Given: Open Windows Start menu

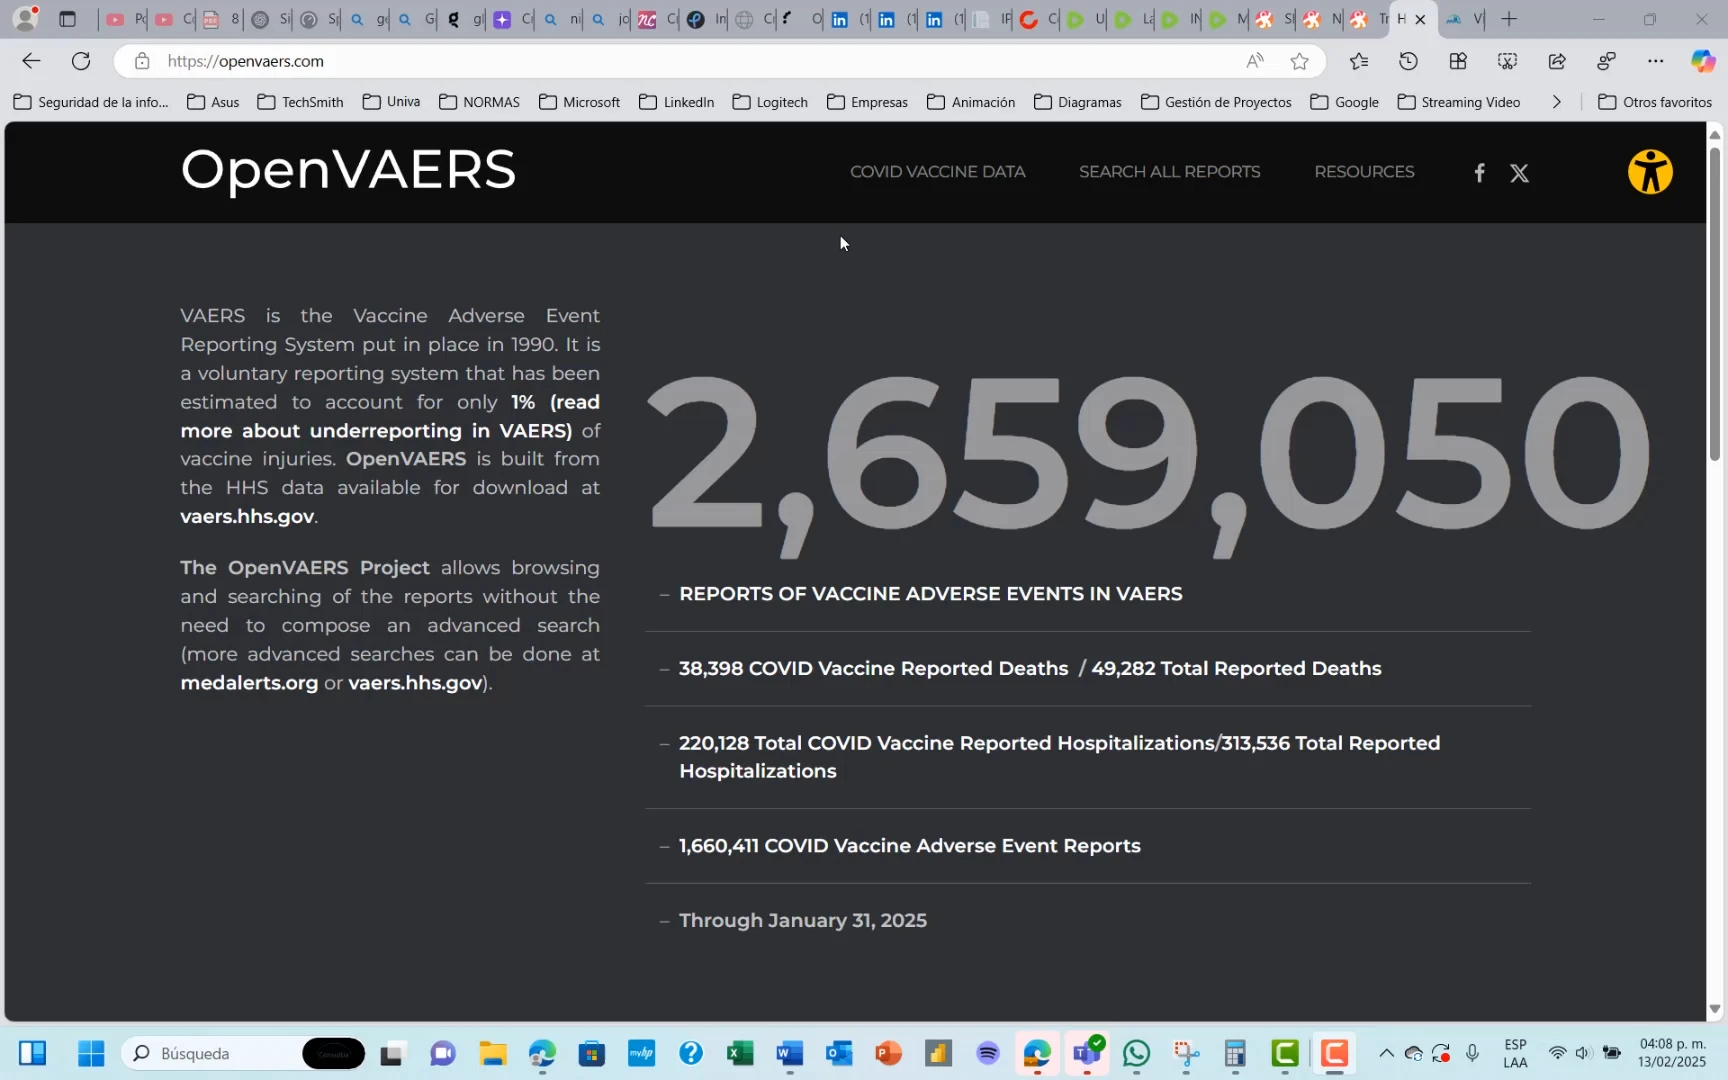Looking at the screenshot, I should tap(91, 1053).
